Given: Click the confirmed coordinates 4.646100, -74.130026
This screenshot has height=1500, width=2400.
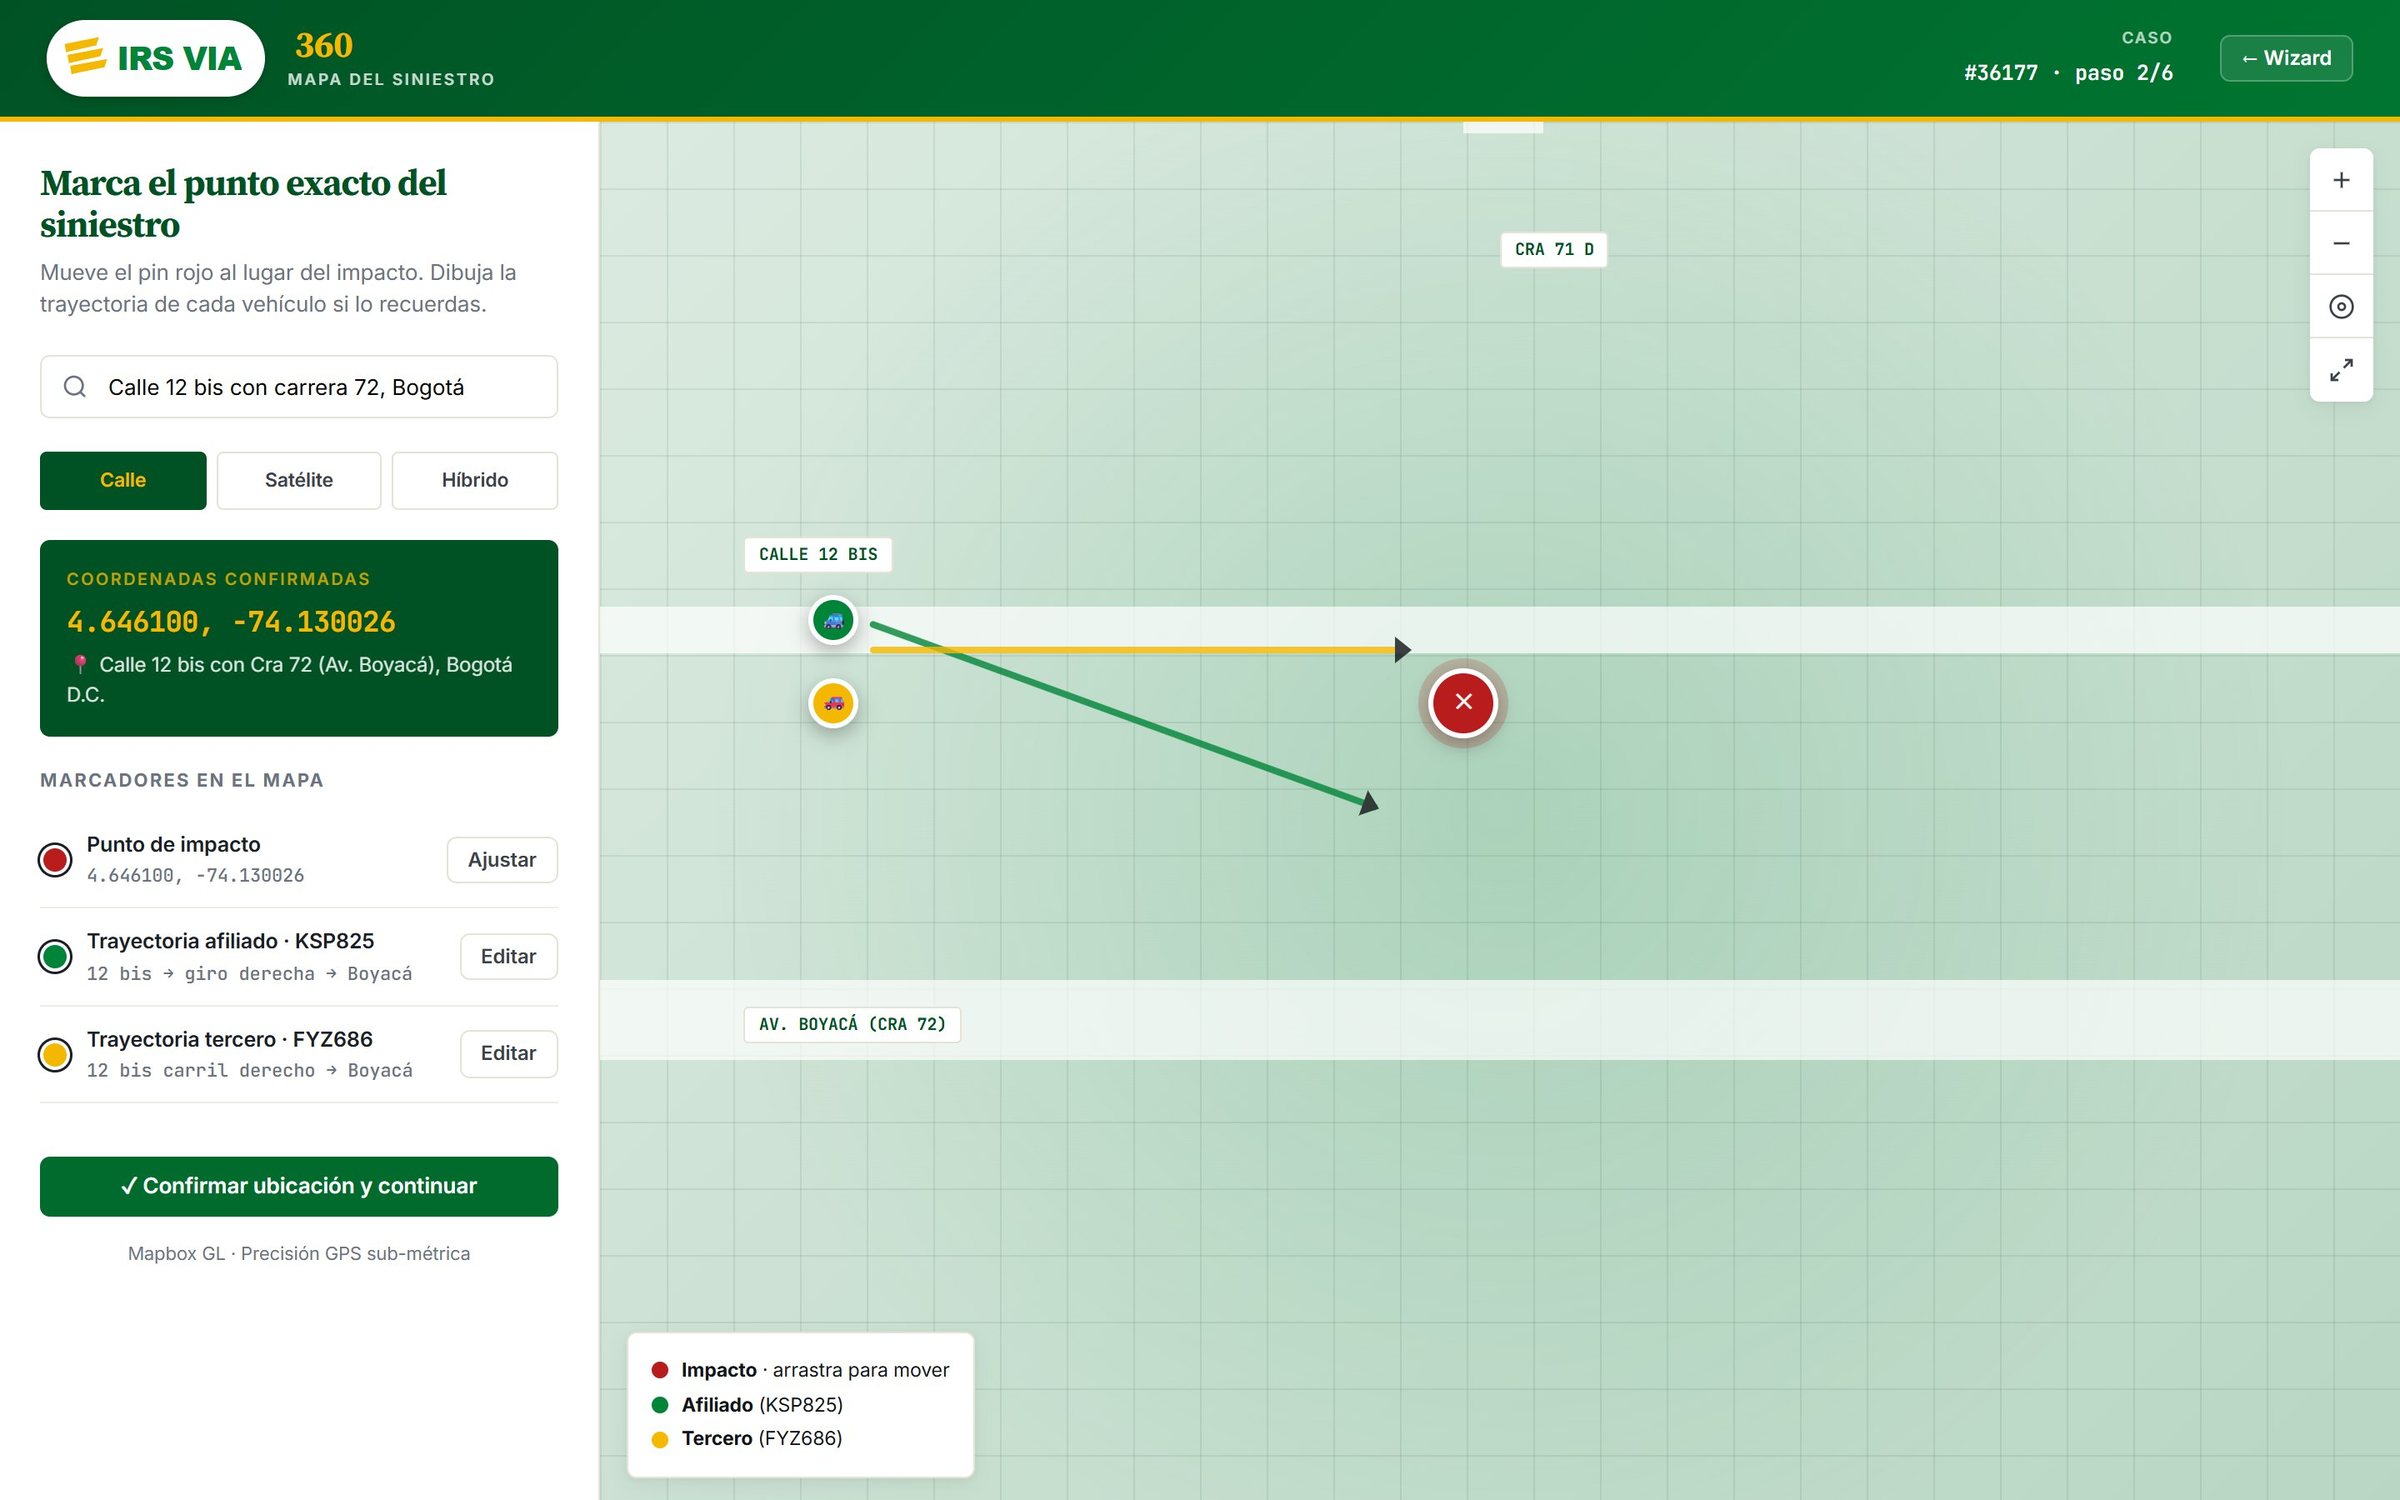Looking at the screenshot, I should 231,622.
